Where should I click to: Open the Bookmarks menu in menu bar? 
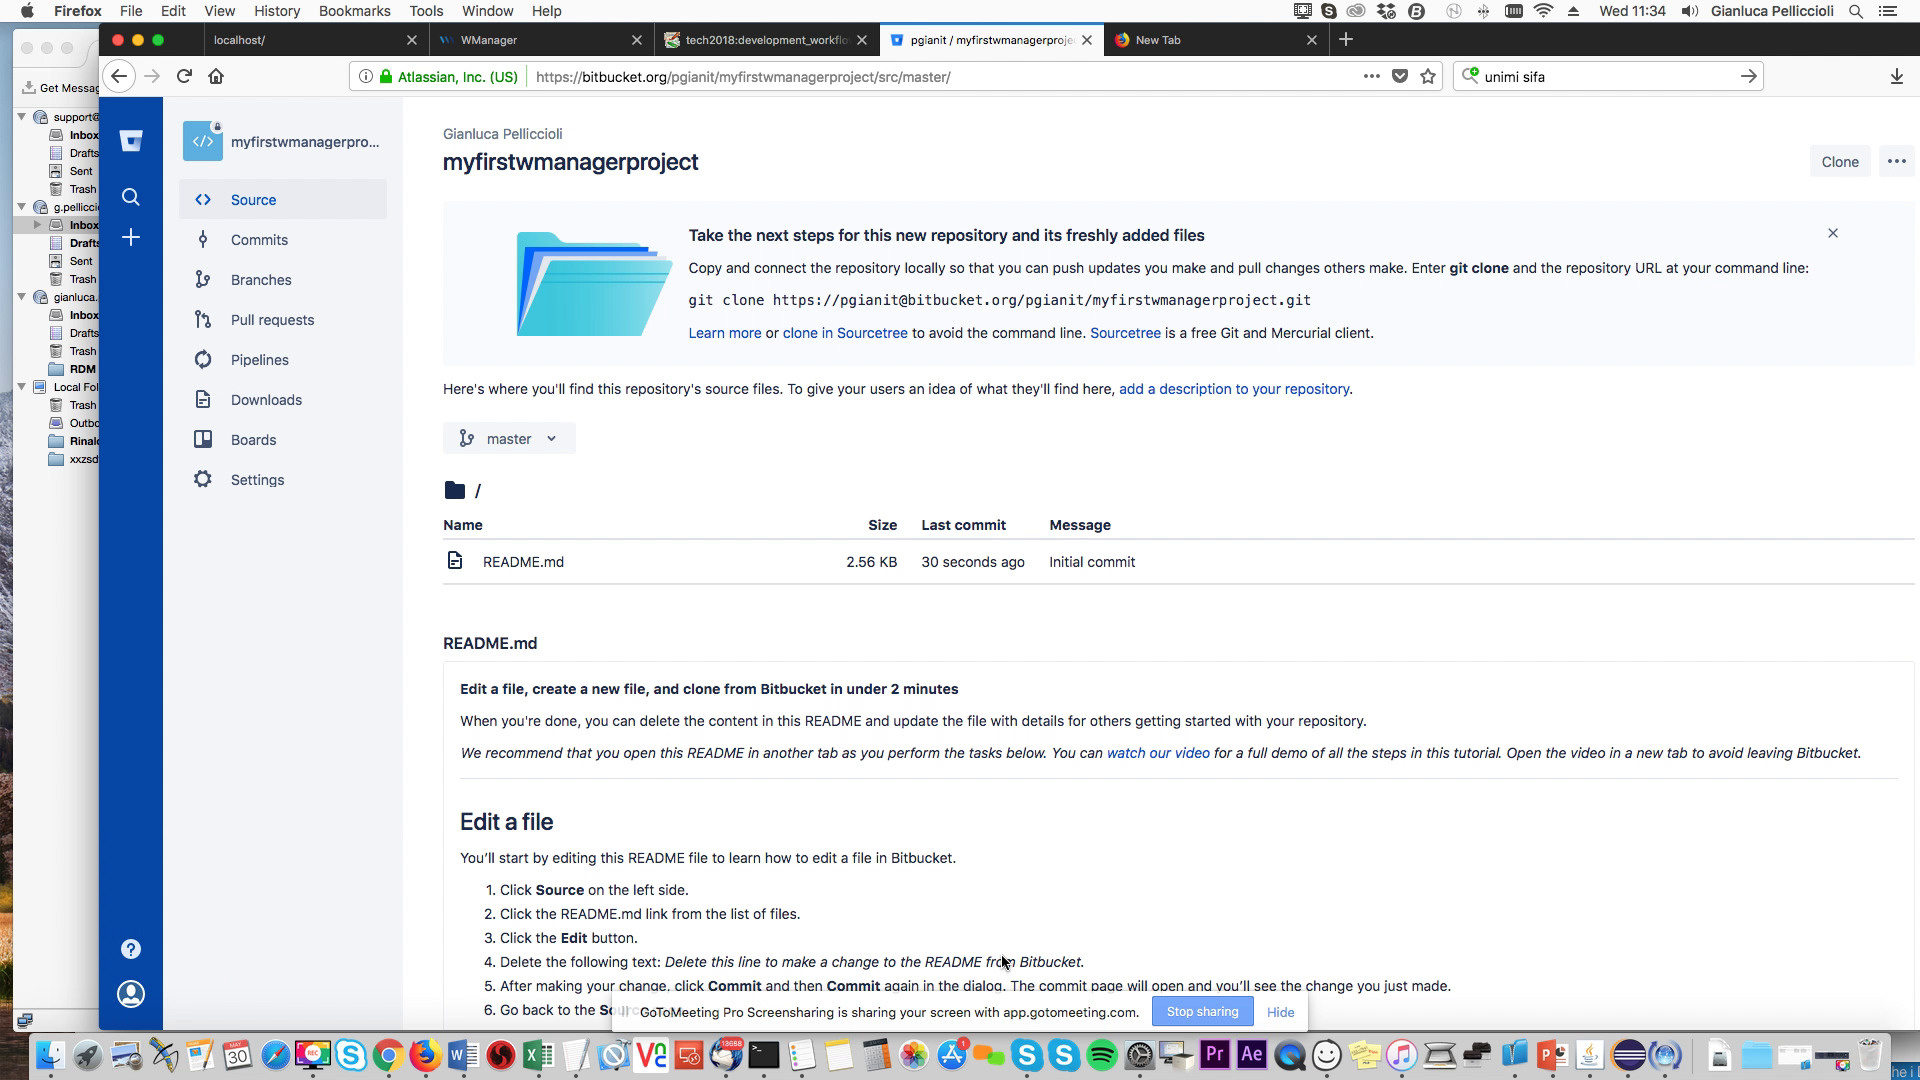(x=354, y=11)
